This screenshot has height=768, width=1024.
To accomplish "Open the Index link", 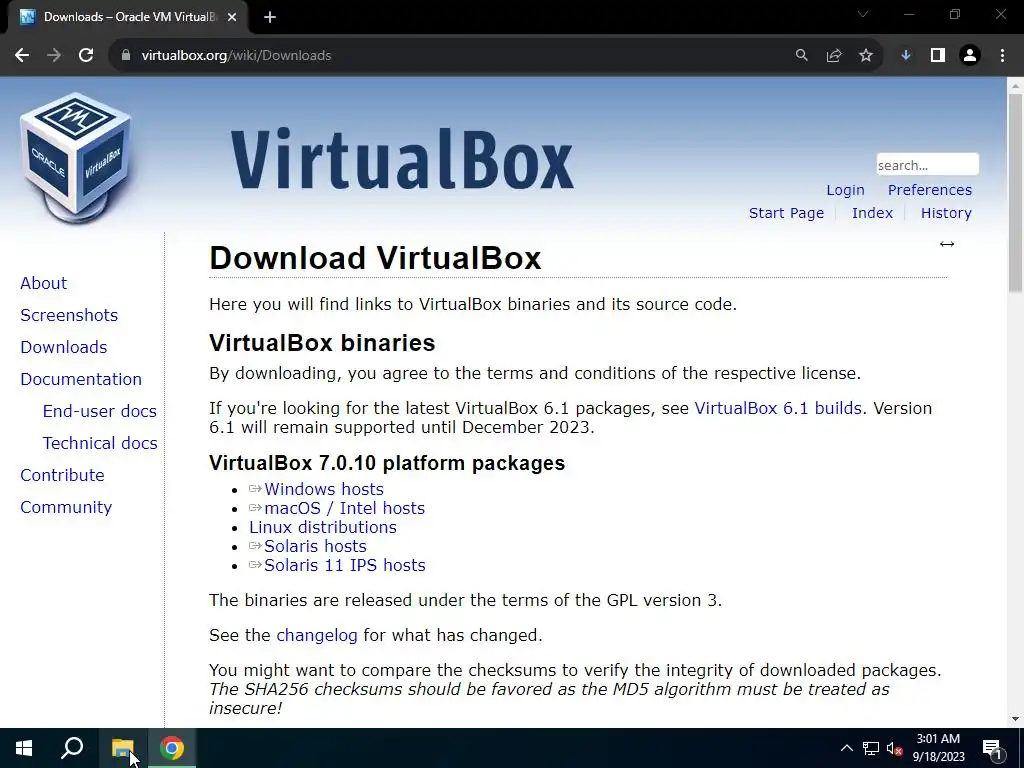I will pos(872,213).
